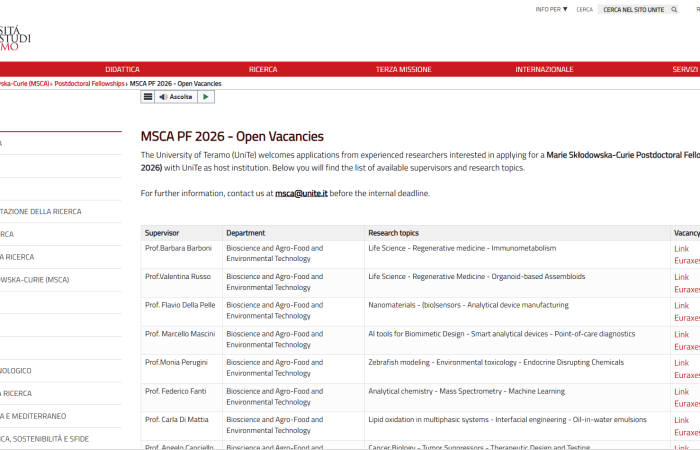Select TERZA MISSIONE in navigation bar
Screen dimensions: 700x450
(403, 70)
